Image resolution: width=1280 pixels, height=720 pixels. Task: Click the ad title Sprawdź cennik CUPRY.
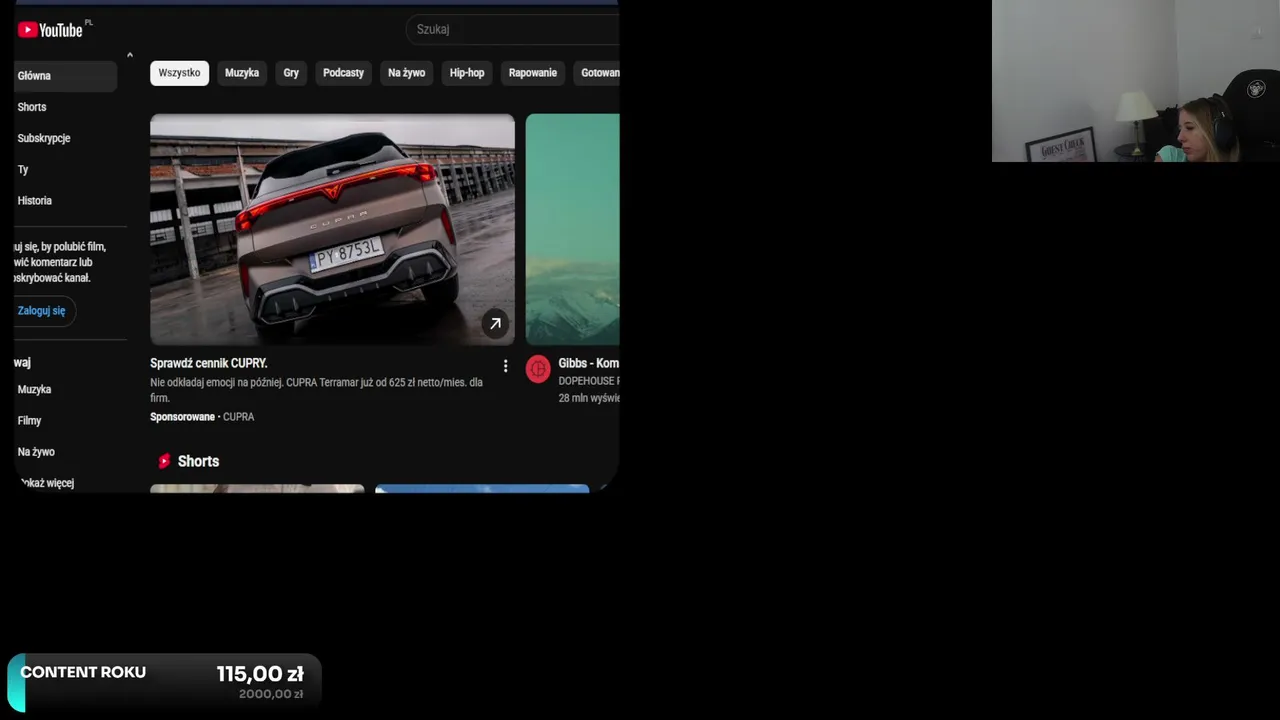[x=209, y=363]
